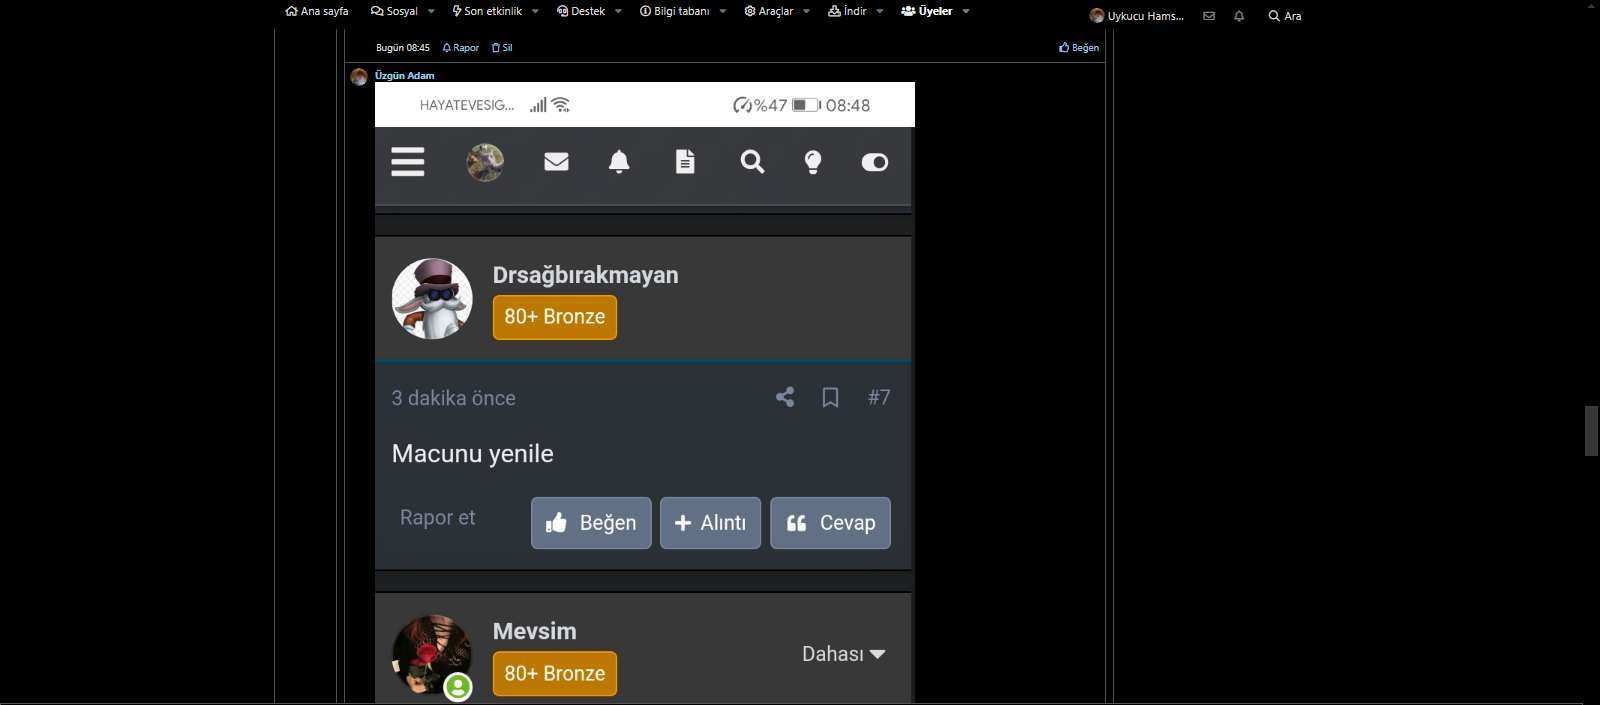1600x705 pixels.
Task: Open the notifications bell in top bar
Action: click(x=1239, y=16)
